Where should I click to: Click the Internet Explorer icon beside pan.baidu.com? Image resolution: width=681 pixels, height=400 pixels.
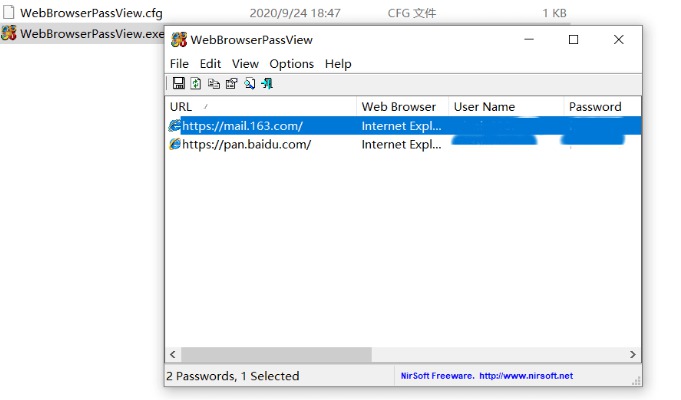175,144
